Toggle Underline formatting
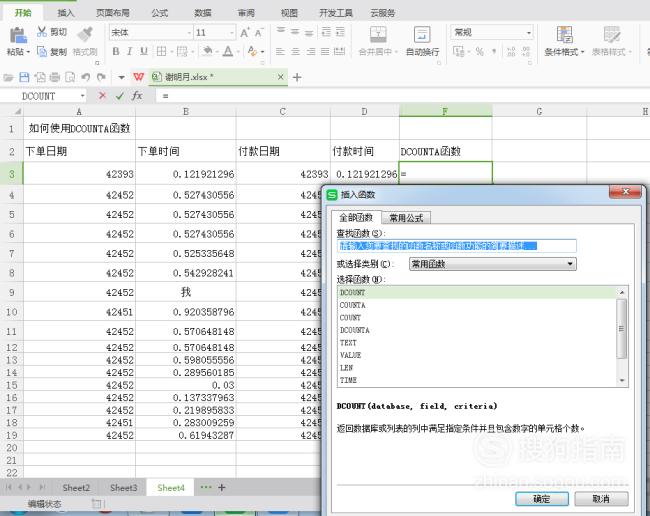This screenshot has width=650, height=516. click(143, 51)
